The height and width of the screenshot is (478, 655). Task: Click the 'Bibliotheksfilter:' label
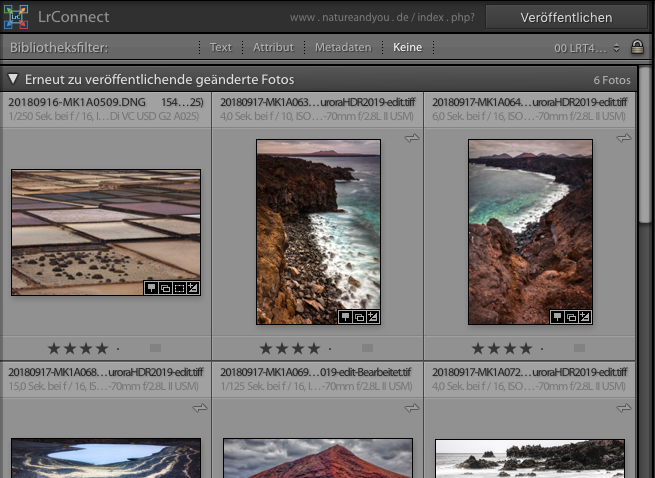[x=59, y=48]
